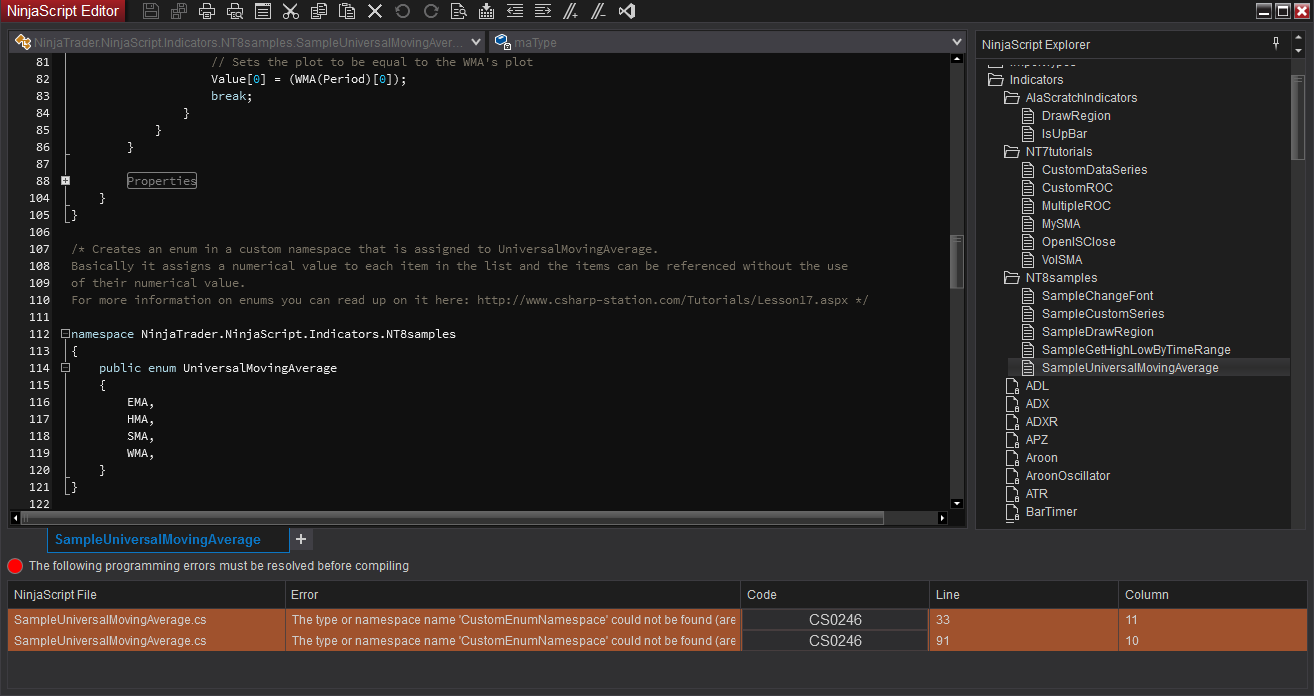Add a new tab with plus button

[302, 539]
